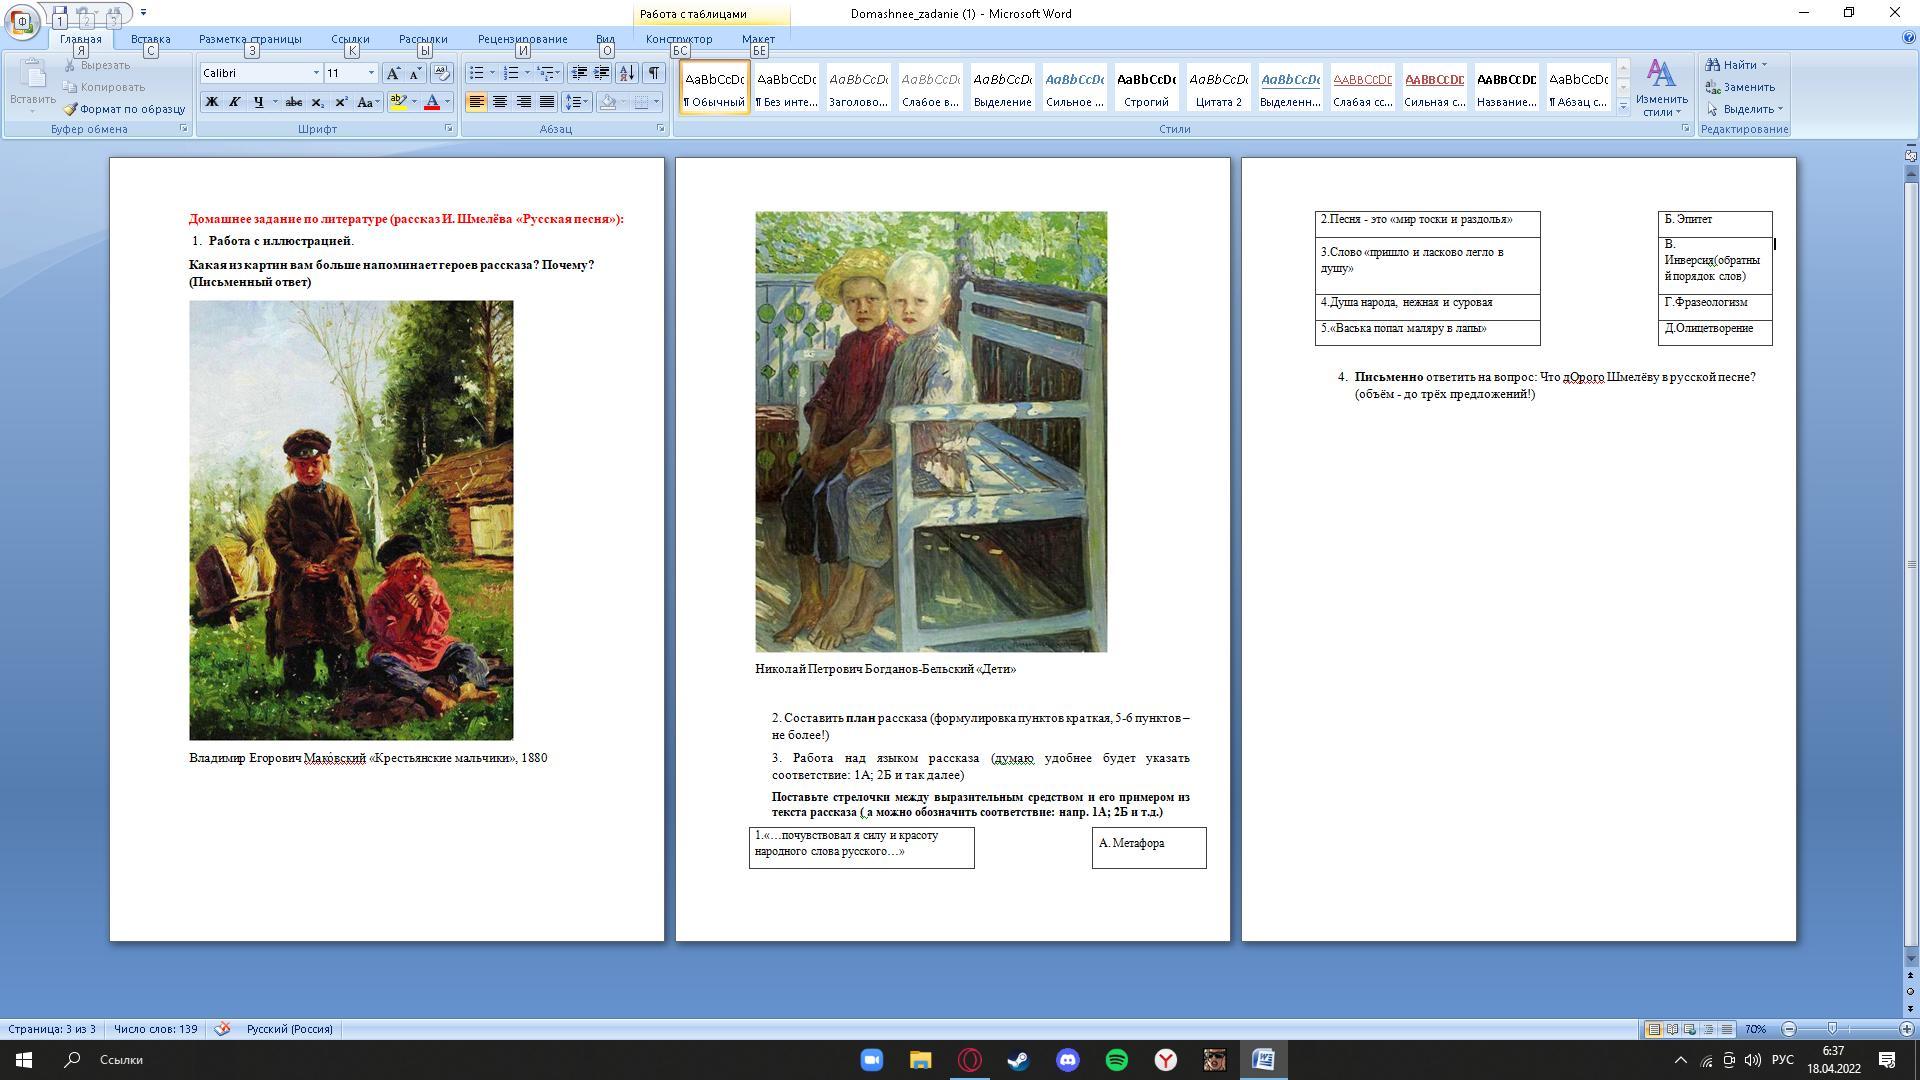Open Zoom from the taskbar
Screen dimensions: 1920x1080
872,1060
